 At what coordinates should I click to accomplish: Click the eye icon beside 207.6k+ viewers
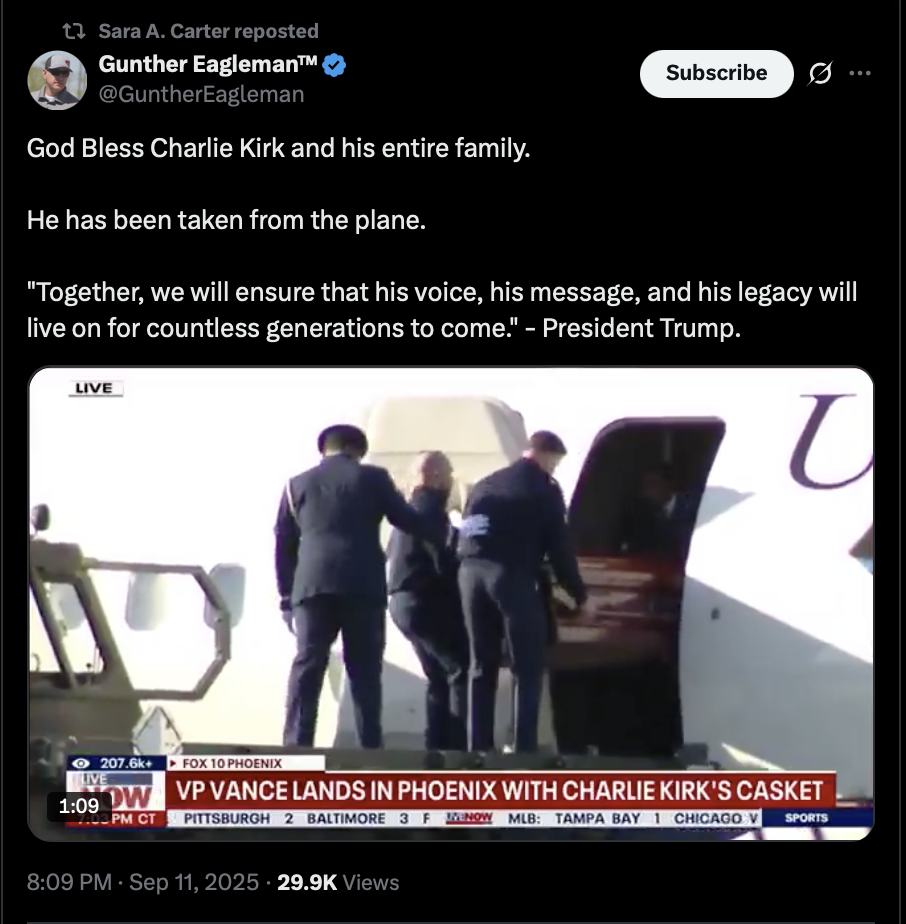coord(82,763)
